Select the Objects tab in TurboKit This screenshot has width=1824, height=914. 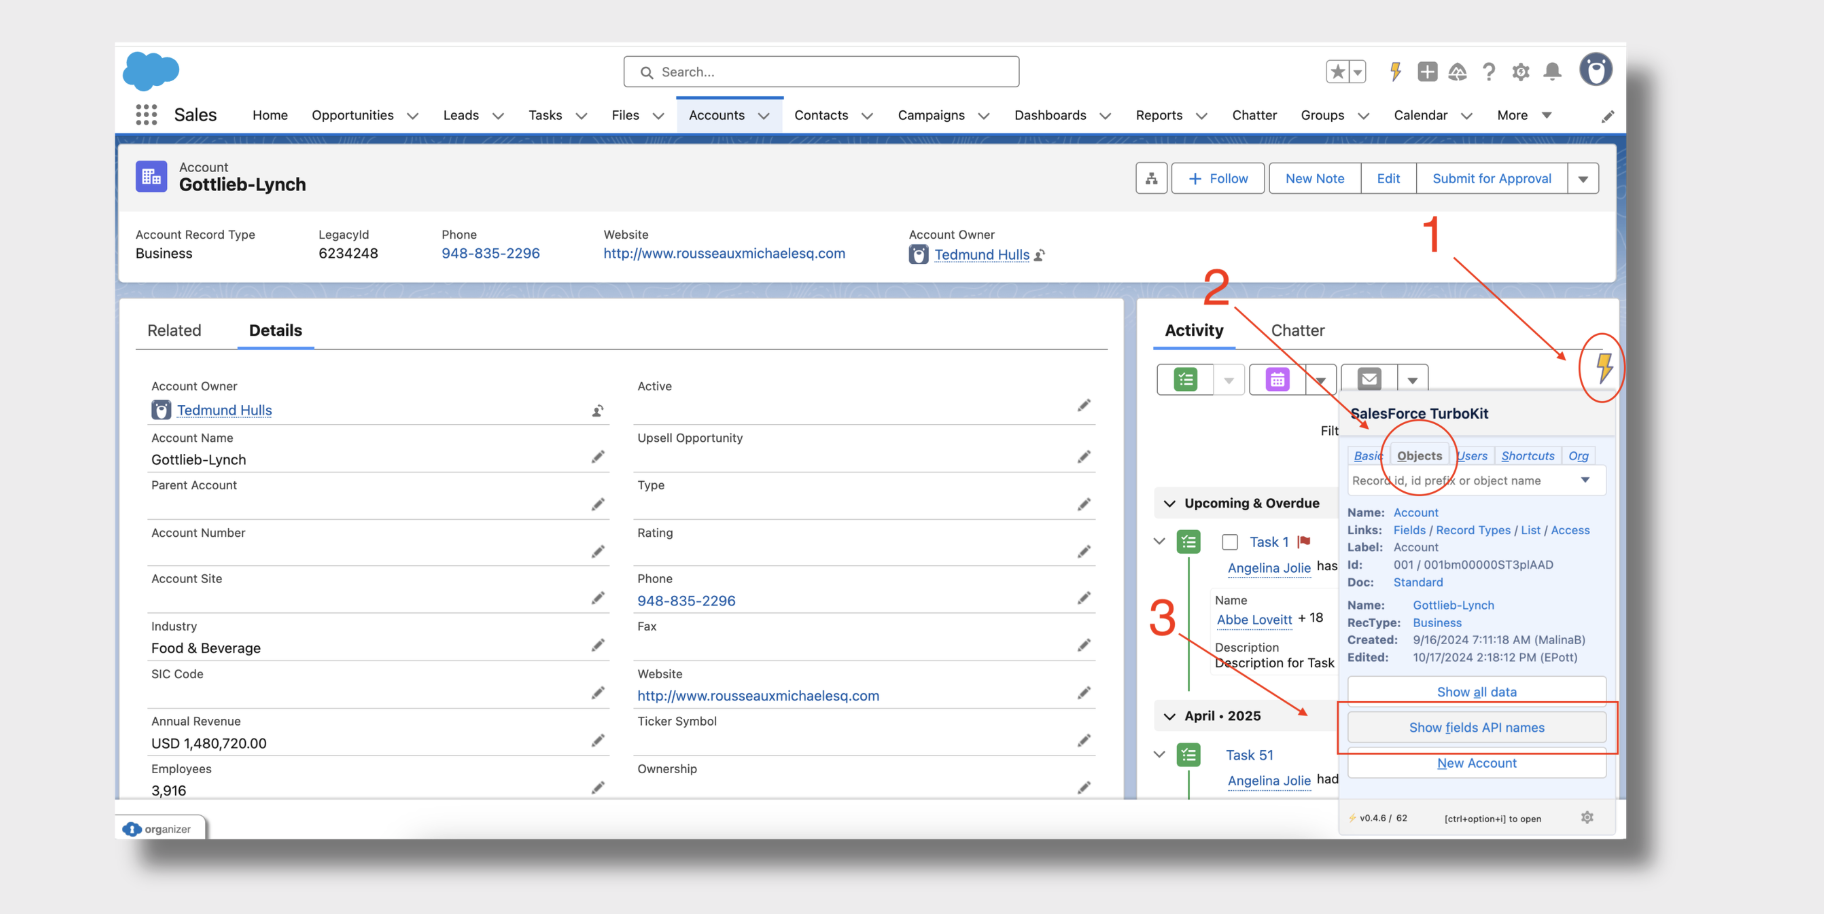[1419, 455]
